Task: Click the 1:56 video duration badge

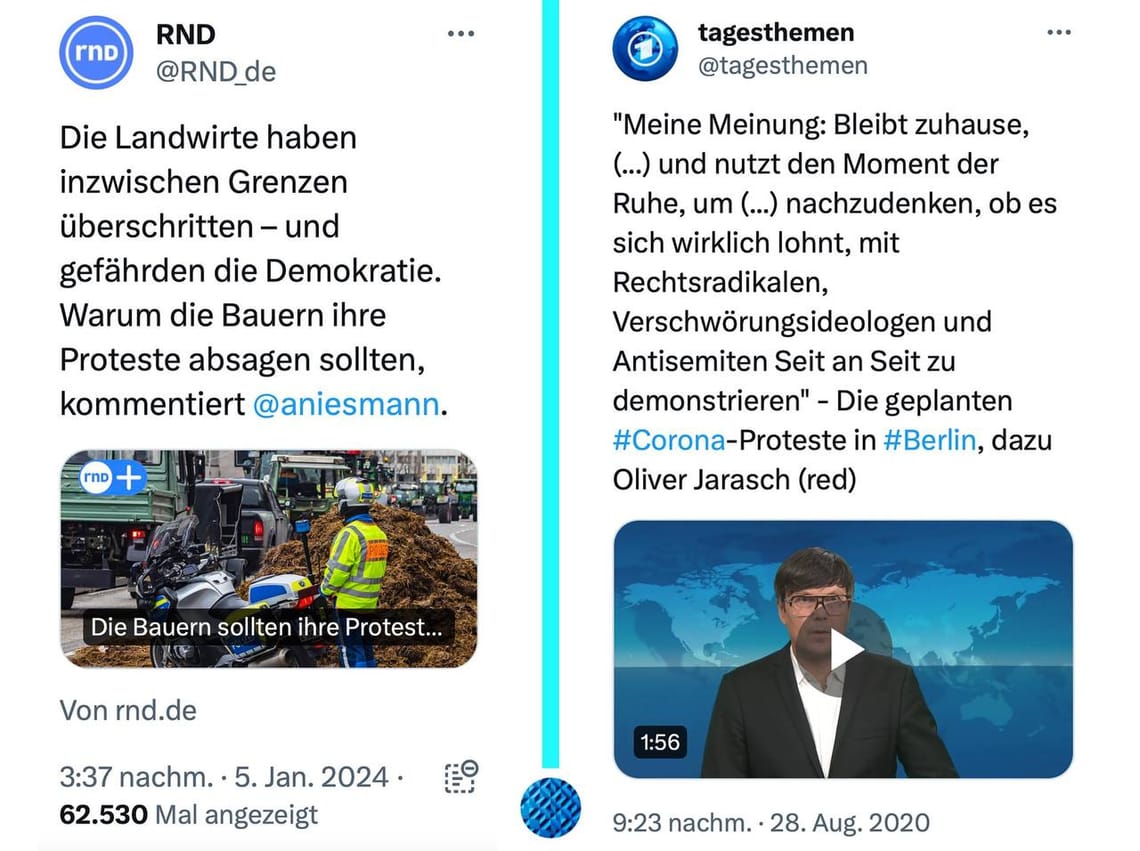Action: (662, 742)
